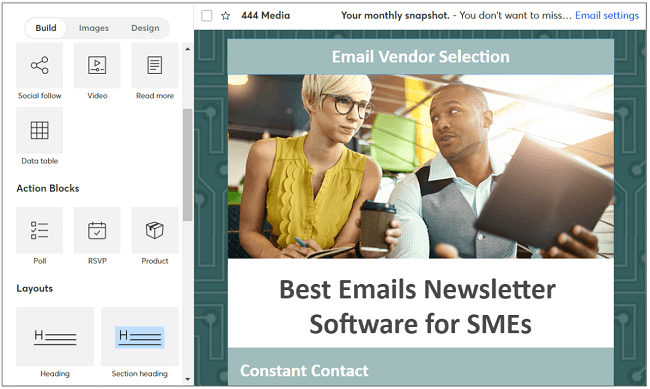Insert the Data table block
This screenshot has width=650, height=389.
pyautogui.click(x=39, y=130)
